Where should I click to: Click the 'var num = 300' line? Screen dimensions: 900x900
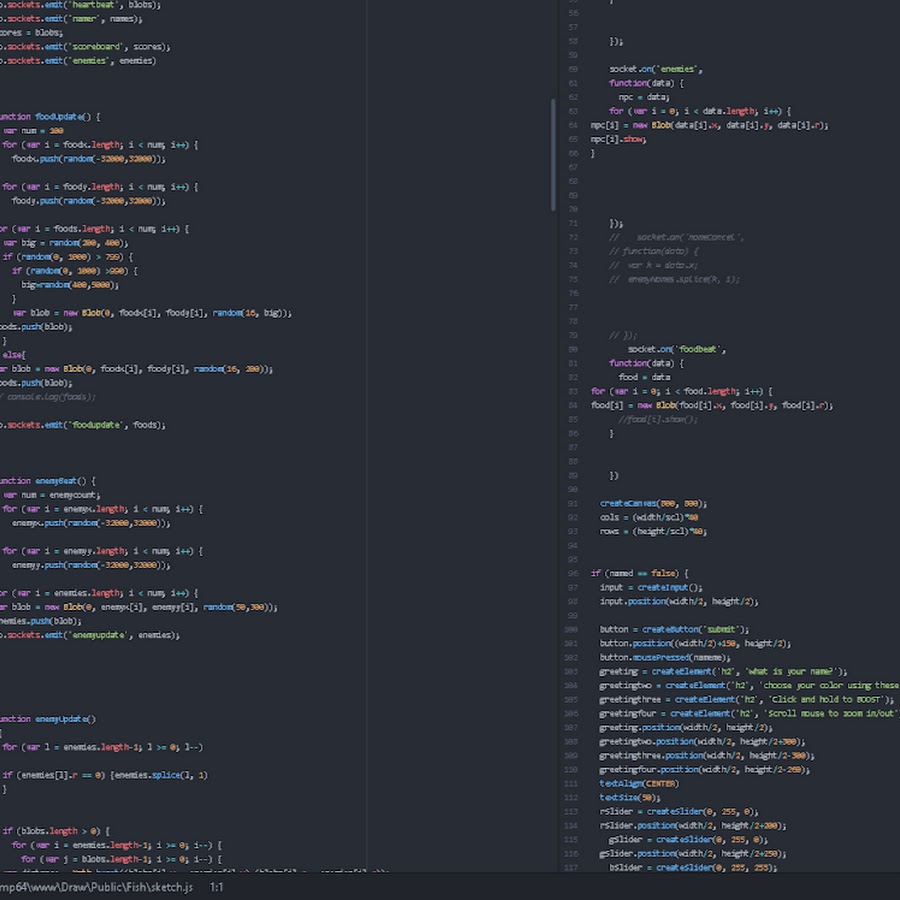tap(35, 130)
